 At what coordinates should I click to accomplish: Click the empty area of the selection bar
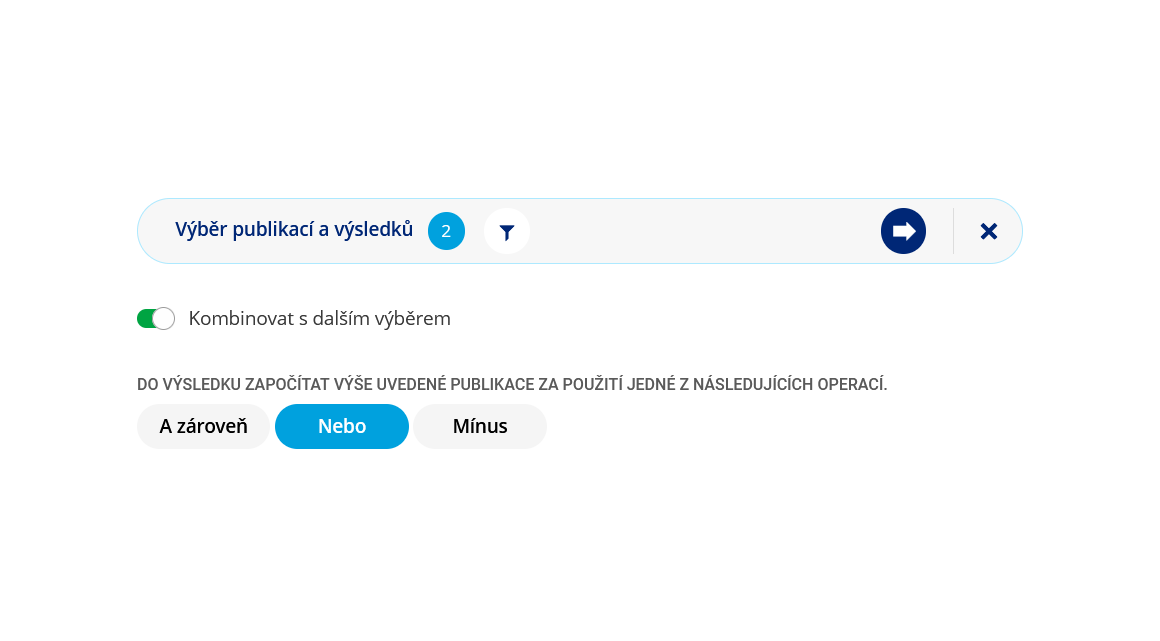pyautogui.click(x=700, y=231)
